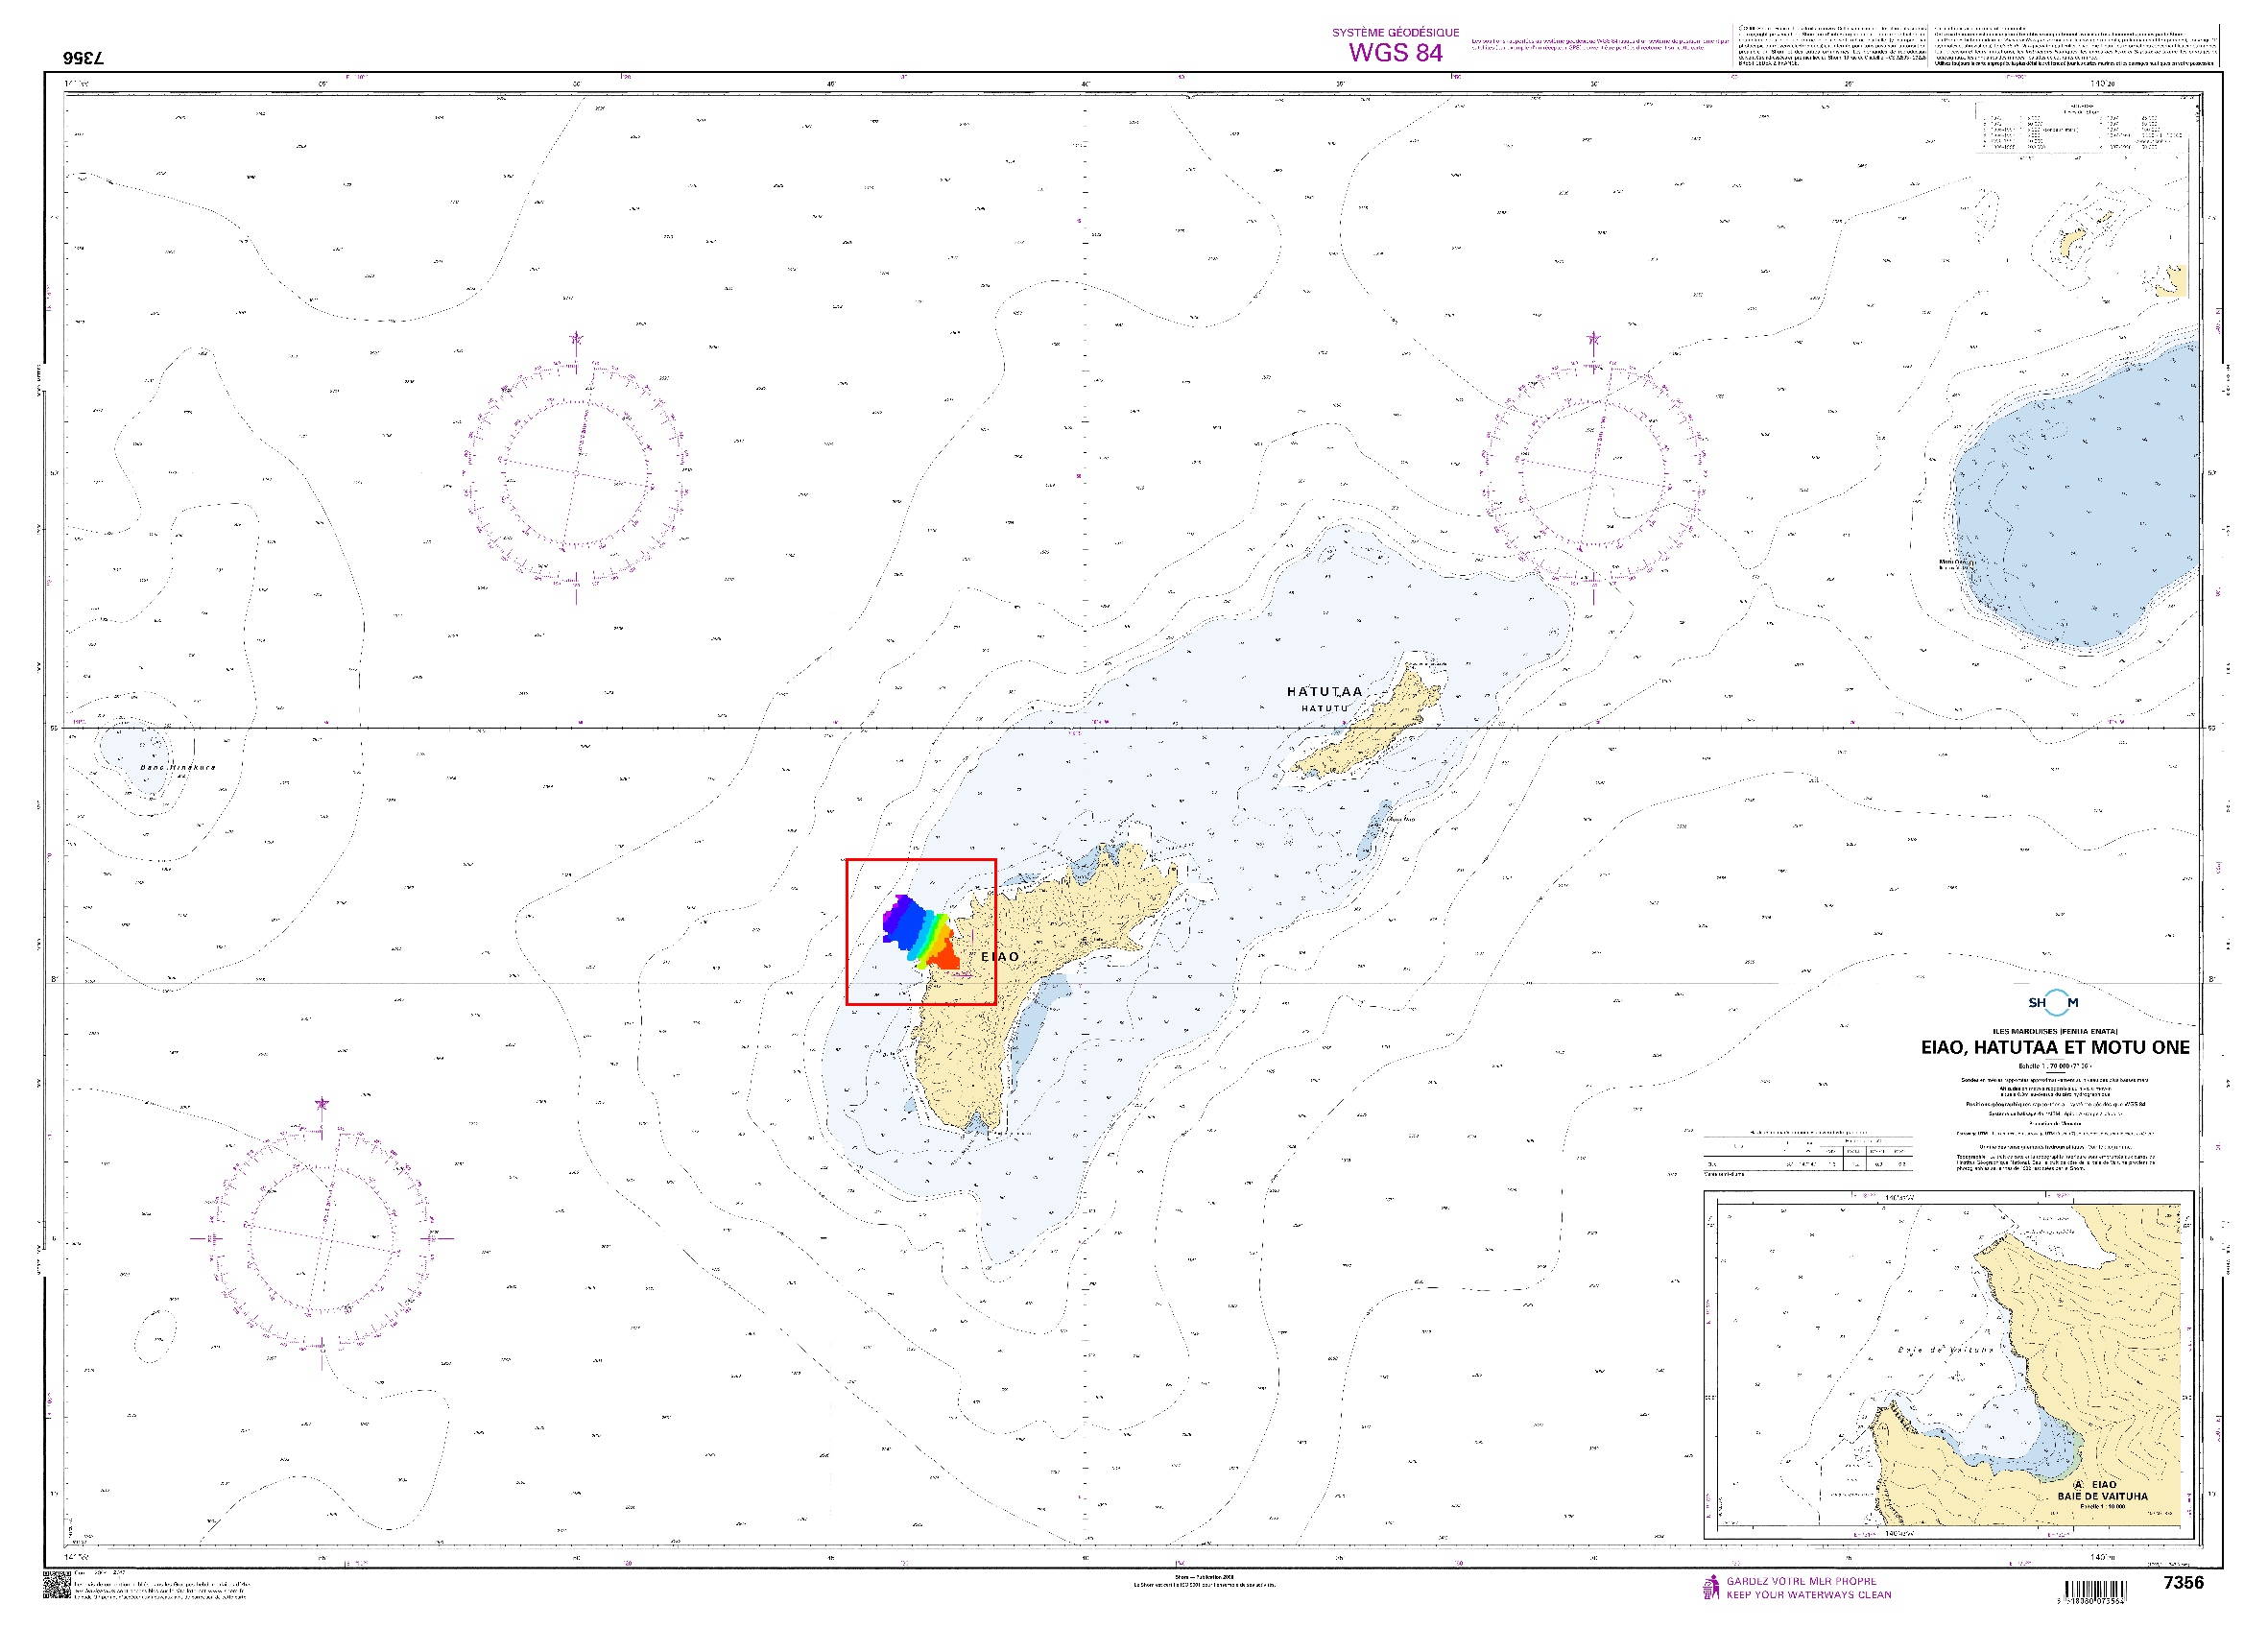Viewport: 2268px width, 1628px height.
Task: Click the barcode near chart number 7356
Action: click(x=2096, y=1590)
